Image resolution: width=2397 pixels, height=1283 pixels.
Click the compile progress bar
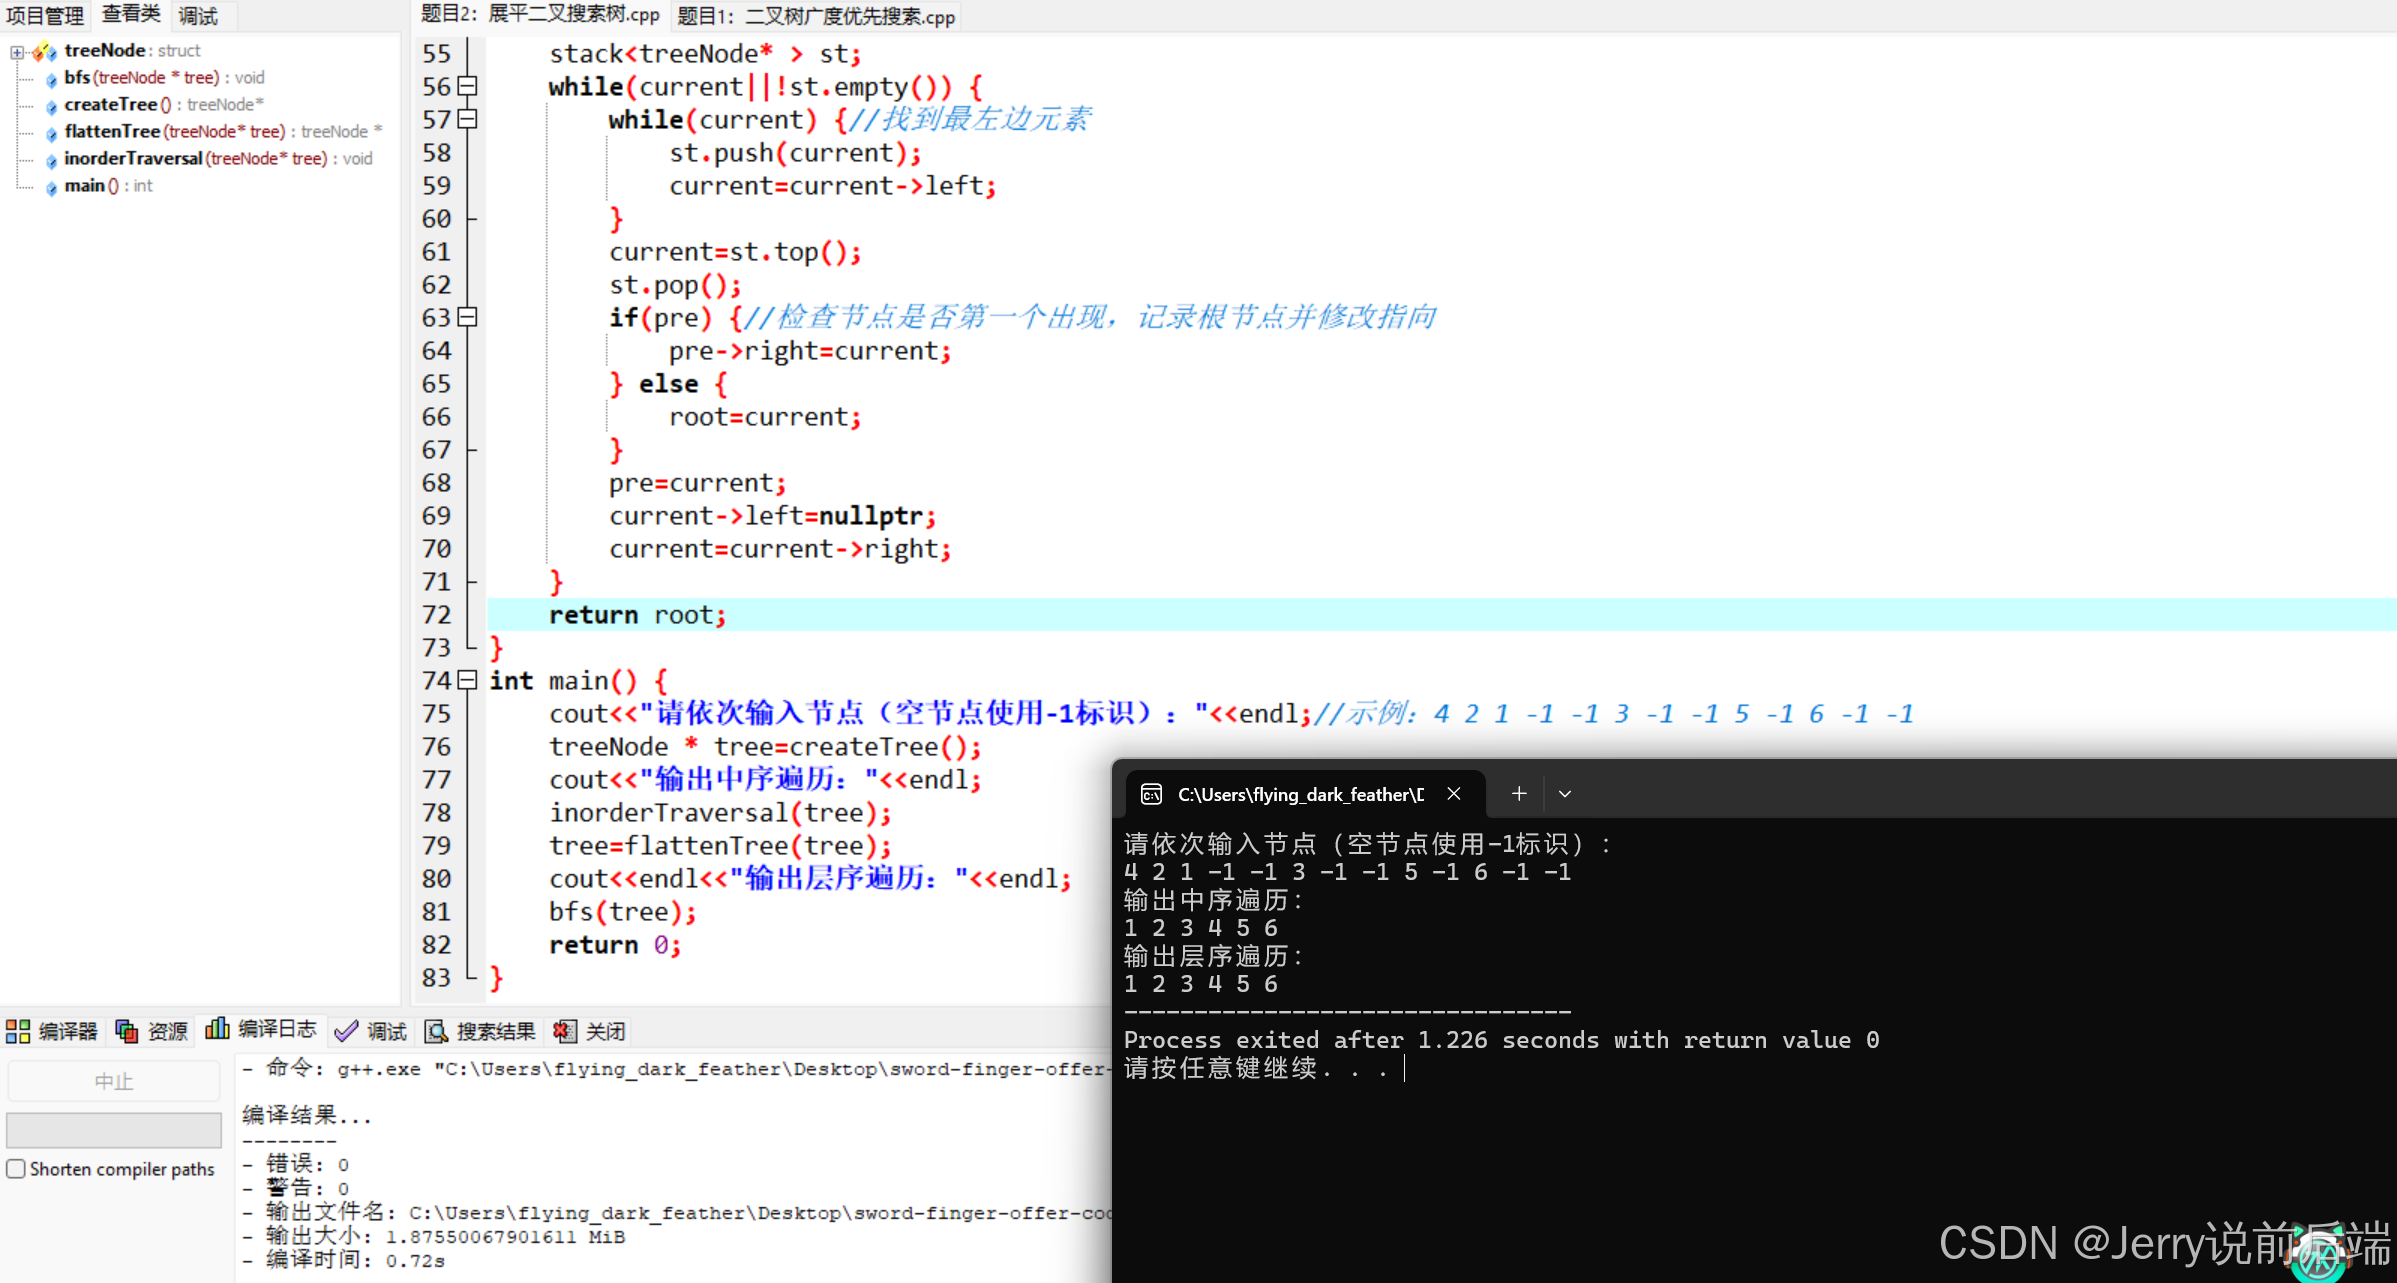[x=113, y=1130]
